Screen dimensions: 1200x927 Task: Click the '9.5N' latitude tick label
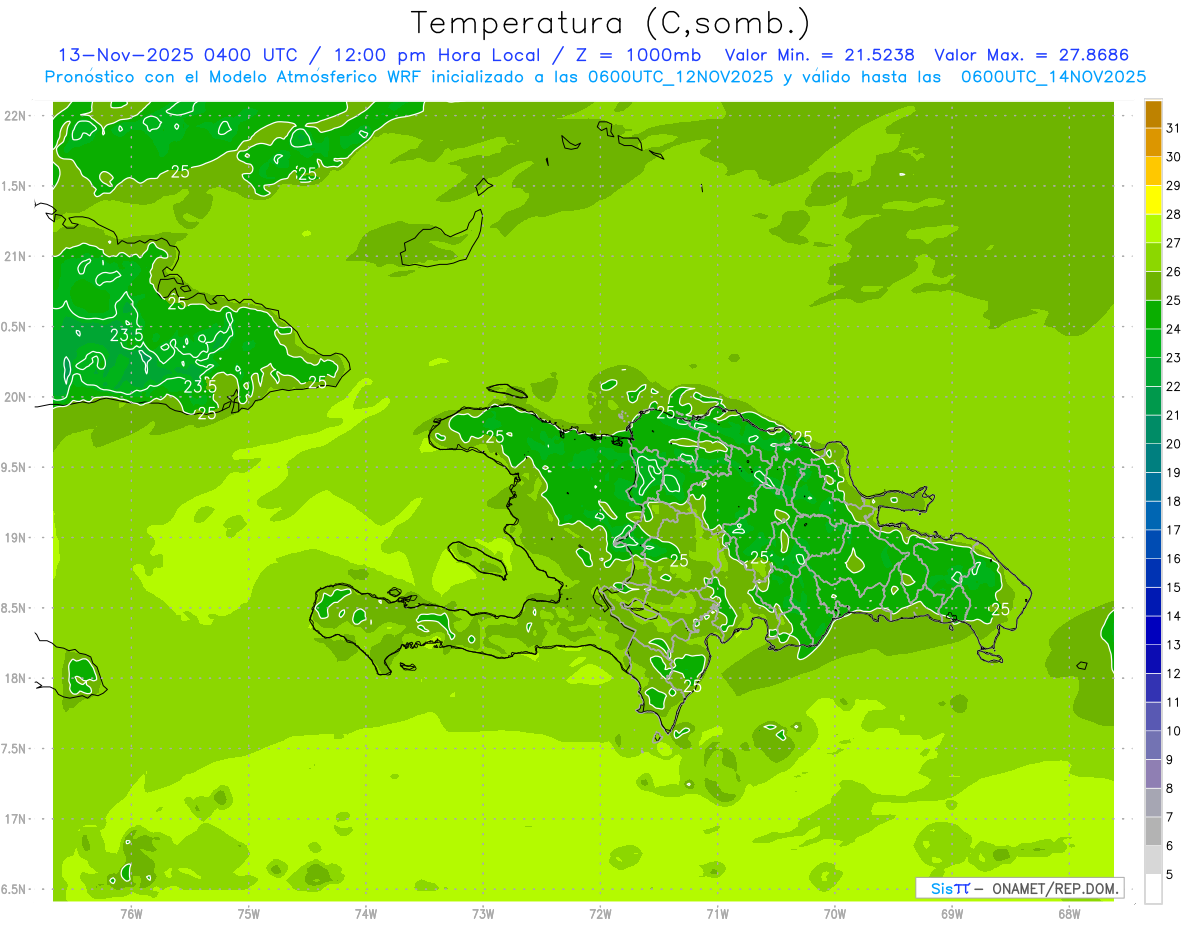point(14,467)
